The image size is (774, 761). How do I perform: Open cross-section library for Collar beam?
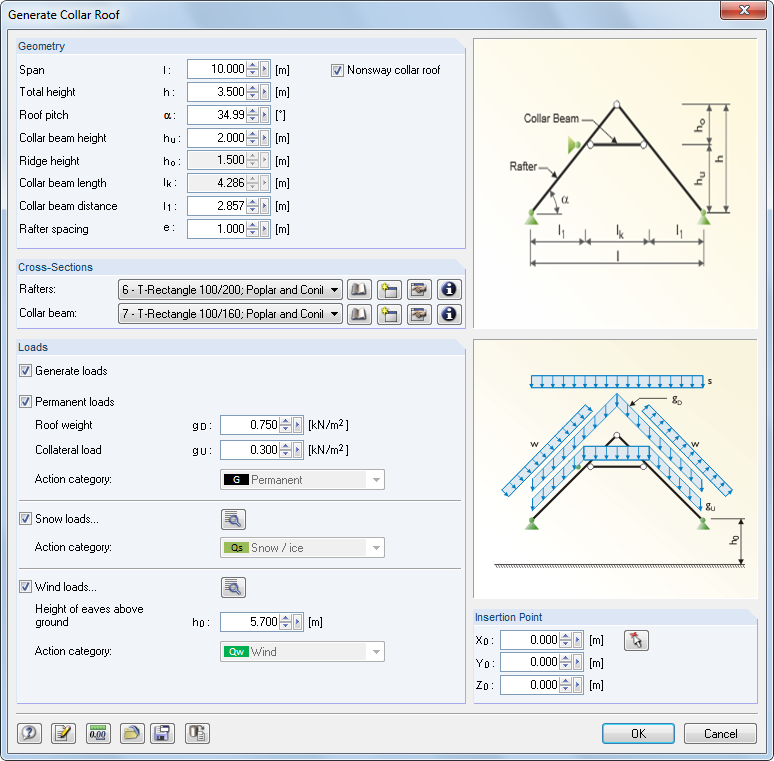tap(359, 314)
